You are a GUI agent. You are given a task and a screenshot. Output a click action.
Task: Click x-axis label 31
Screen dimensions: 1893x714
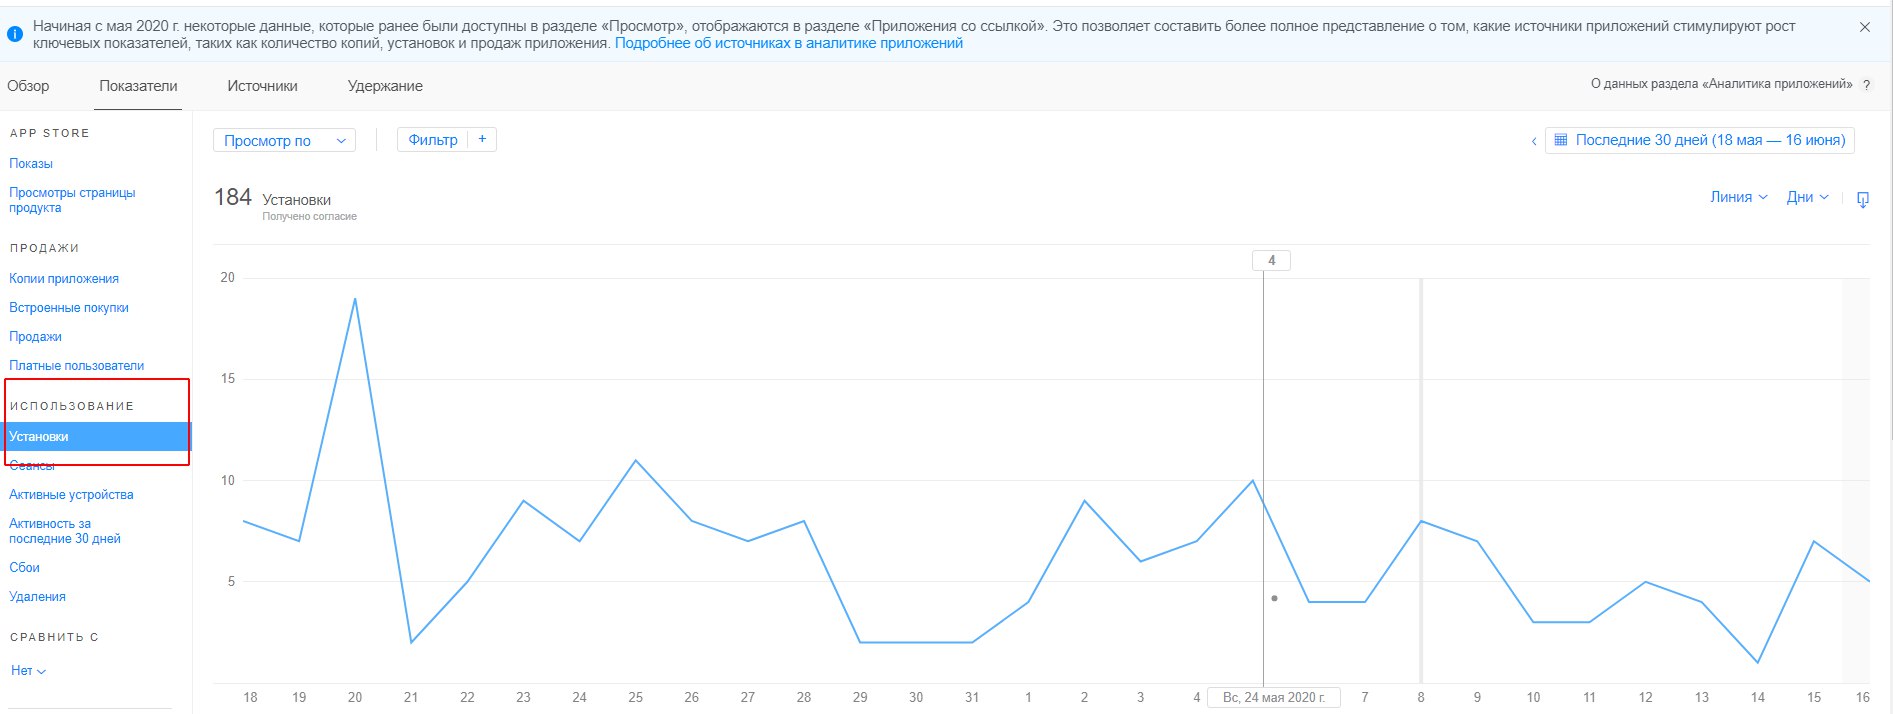(972, 697)
